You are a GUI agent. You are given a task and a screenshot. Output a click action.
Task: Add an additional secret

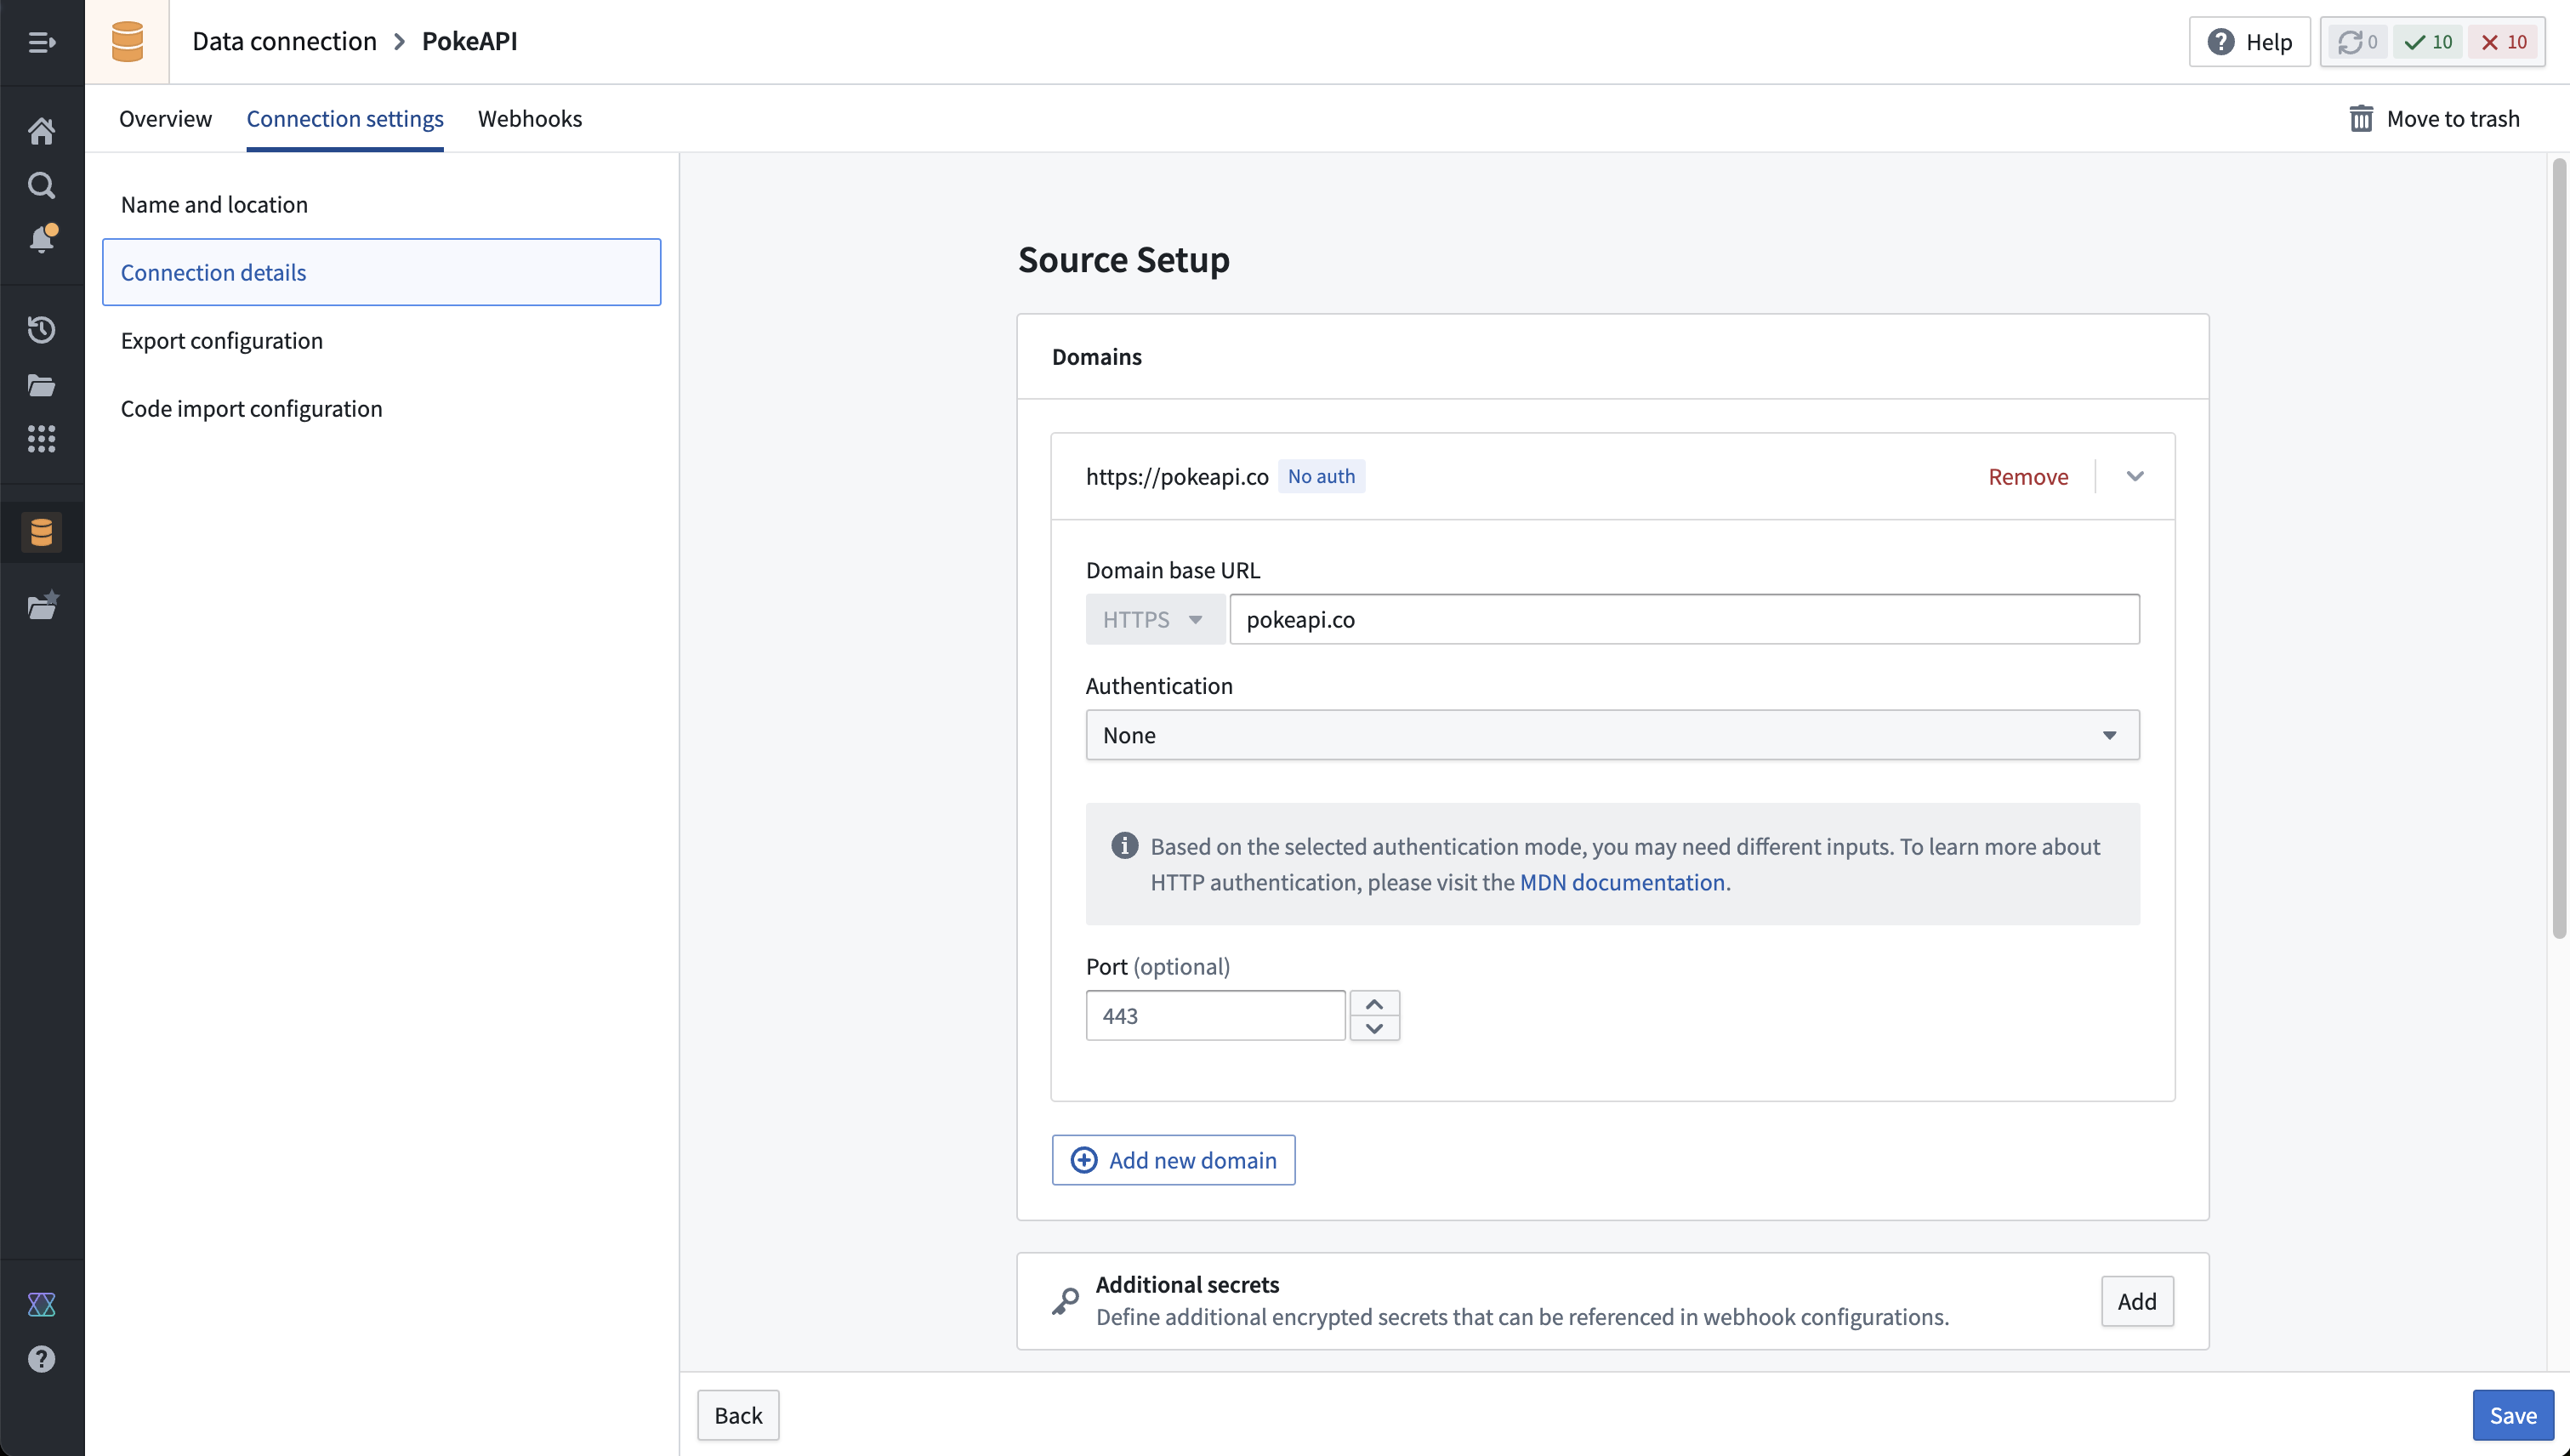tap(2137, 1301)
